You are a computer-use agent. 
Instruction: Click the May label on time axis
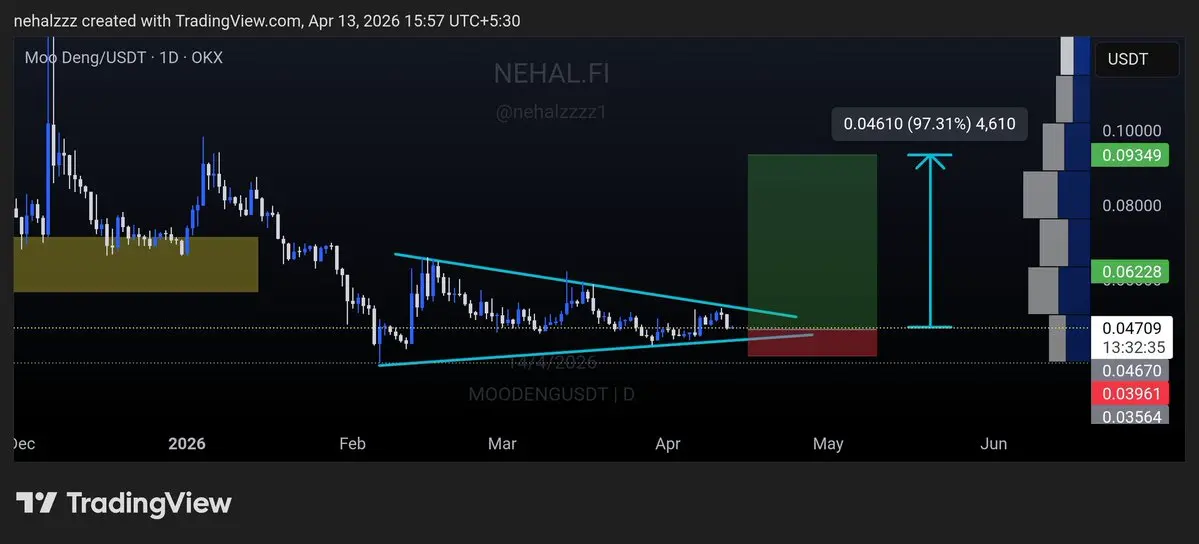click(x=828, y=444)
